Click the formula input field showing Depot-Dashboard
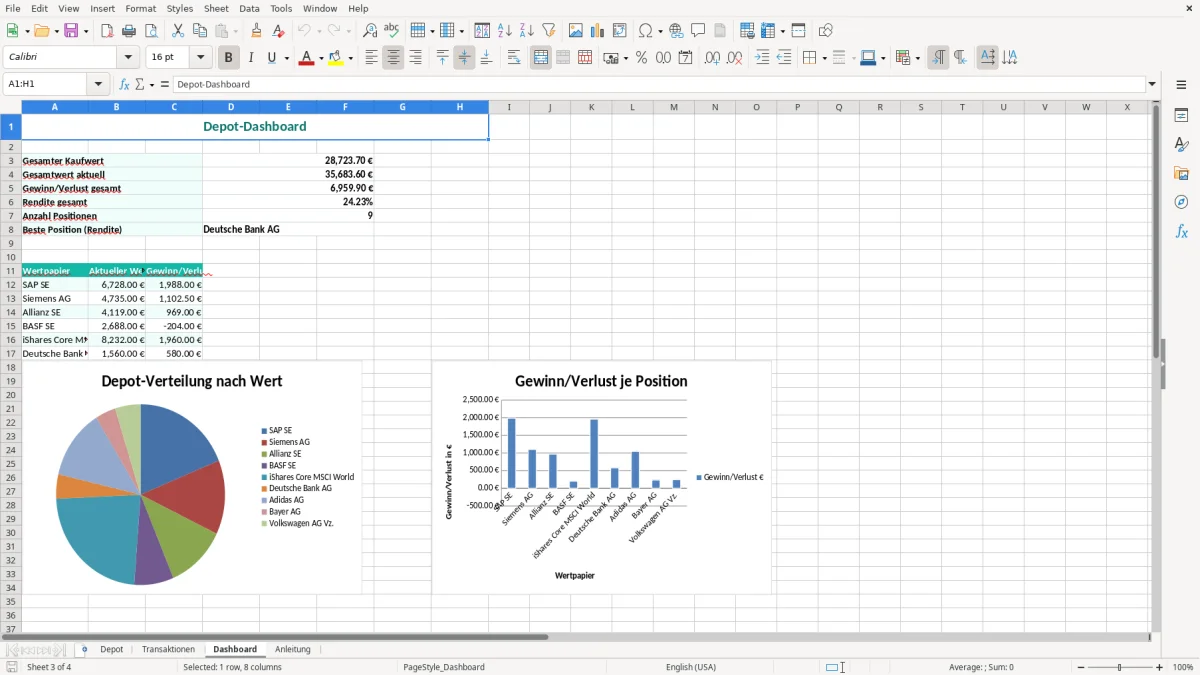 coord(659,84)
